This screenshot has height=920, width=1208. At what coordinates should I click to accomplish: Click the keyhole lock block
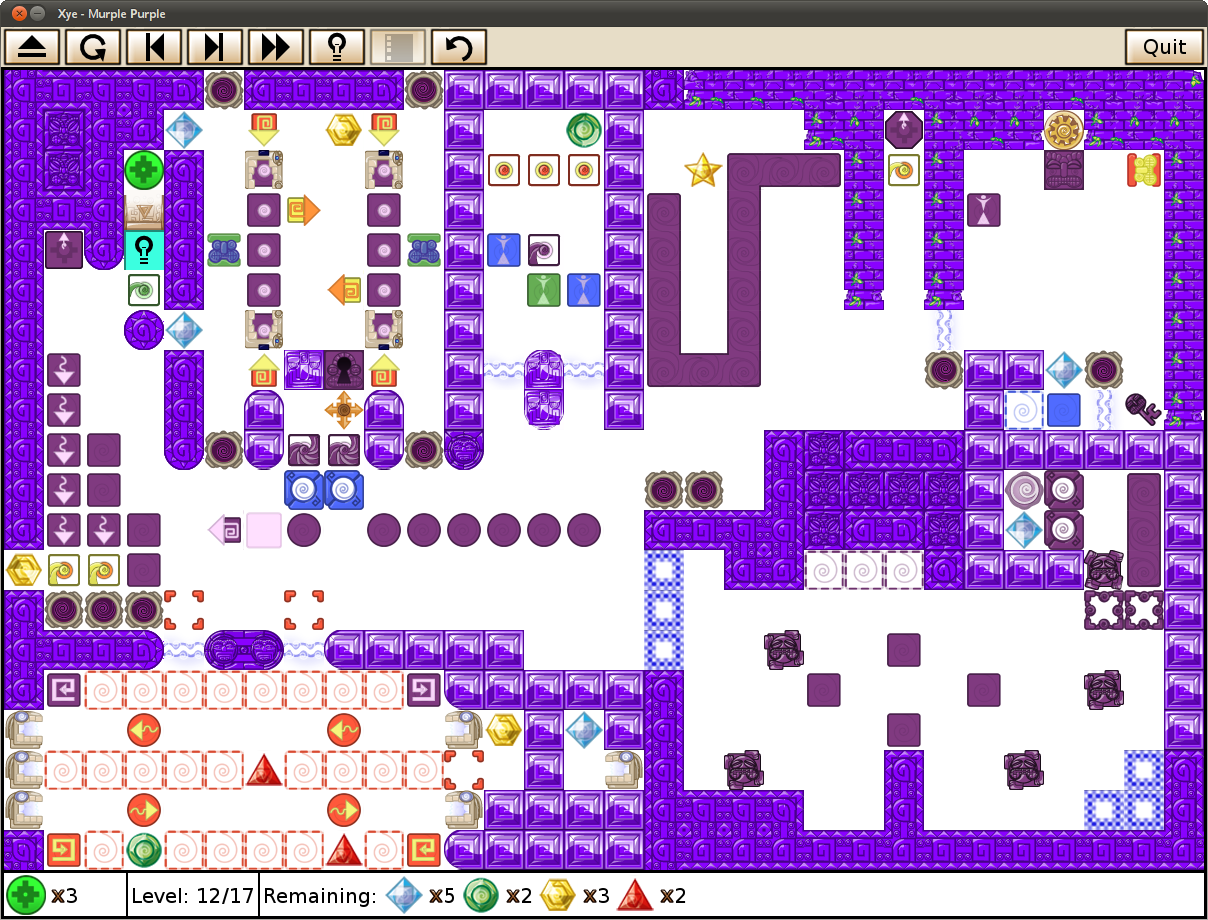coord(344,370)
